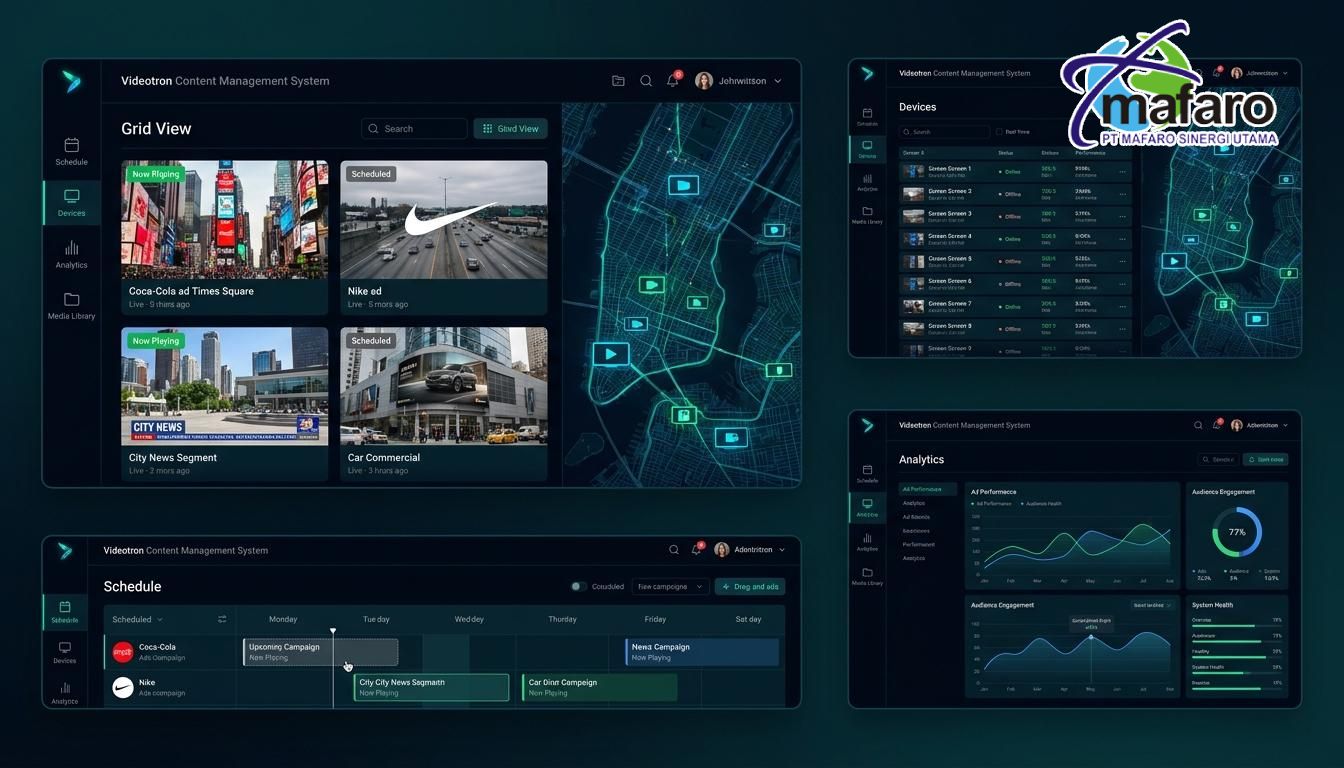
Task: Click the search magnifier in the Schedule window header
Action: click(674, 550)
